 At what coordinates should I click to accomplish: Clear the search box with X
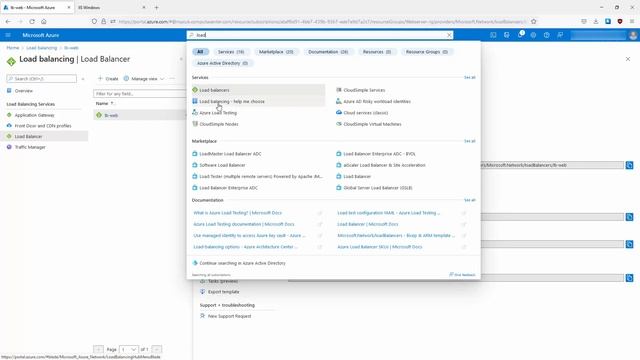tap(449, 35)
